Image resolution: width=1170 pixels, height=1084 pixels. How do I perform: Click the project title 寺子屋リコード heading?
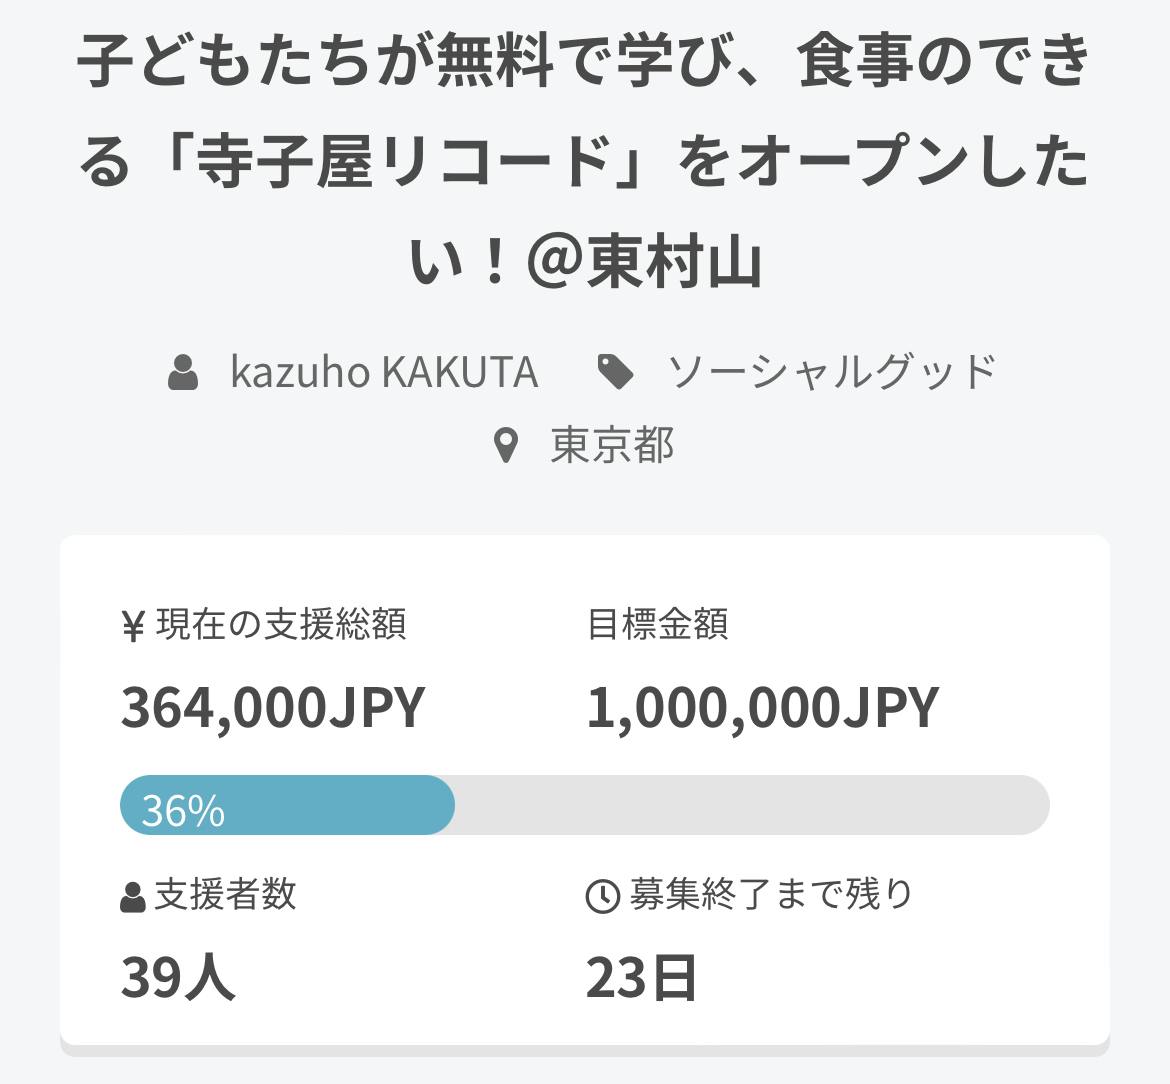585,160
